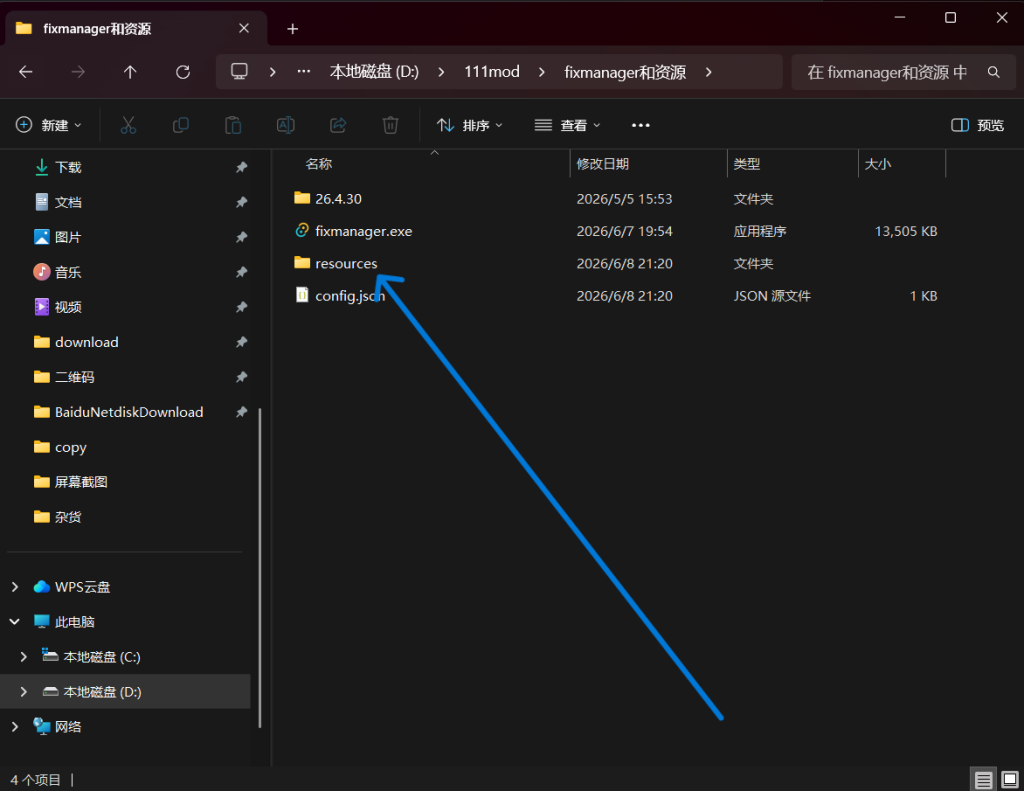This screenshot has width=1024, height=791.
Task: Select the resources folder in file list
Action: point(345,263)
